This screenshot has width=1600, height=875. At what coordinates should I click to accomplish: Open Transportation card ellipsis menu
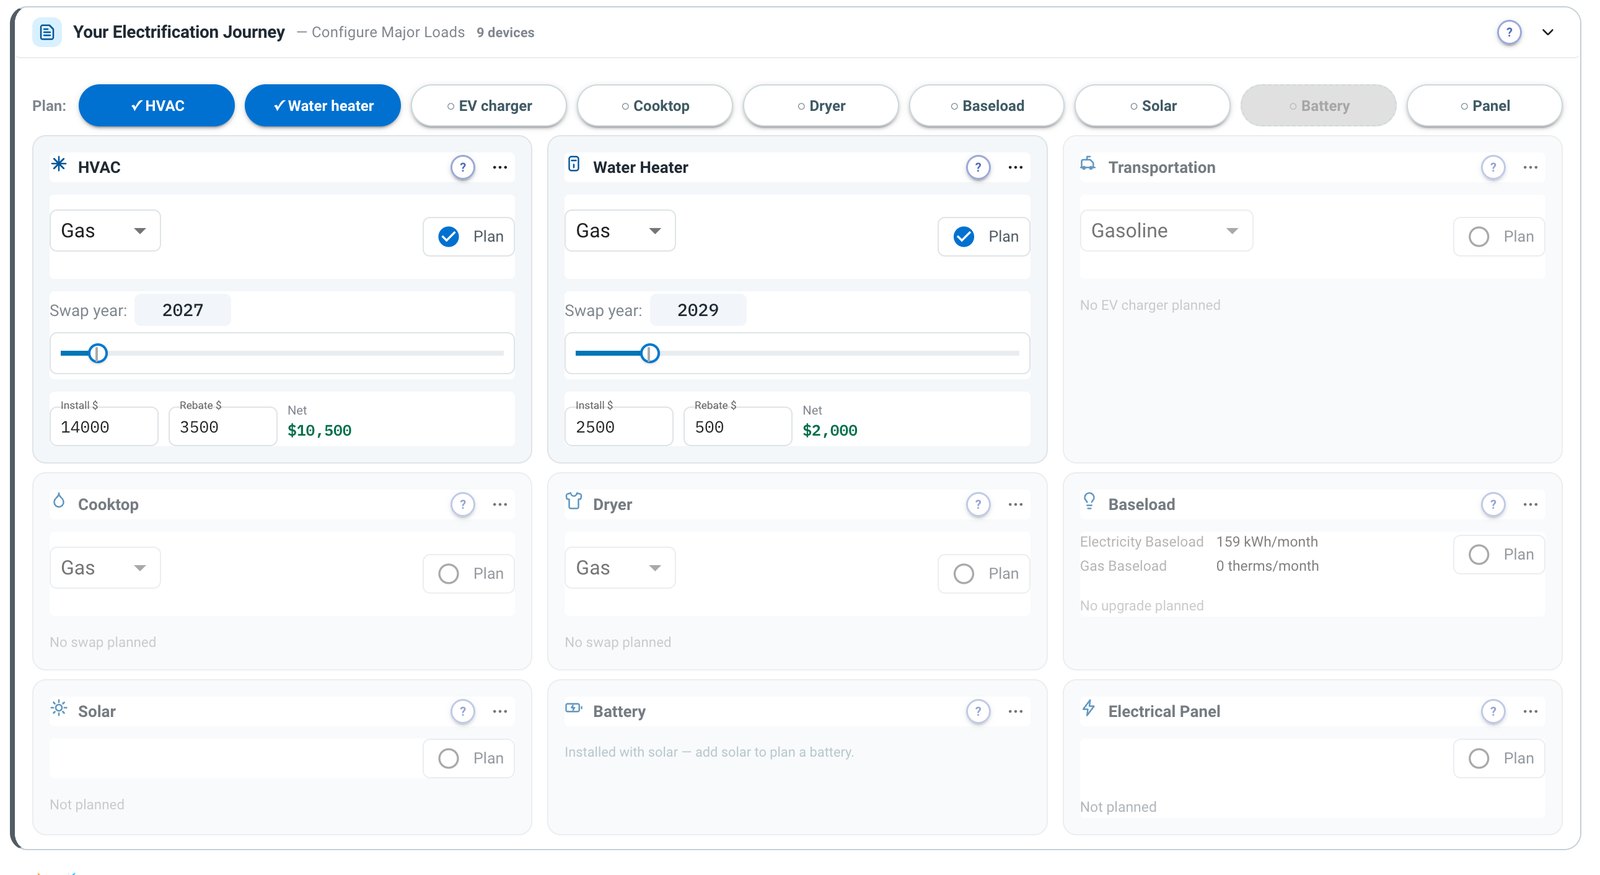coord(1531,167)
